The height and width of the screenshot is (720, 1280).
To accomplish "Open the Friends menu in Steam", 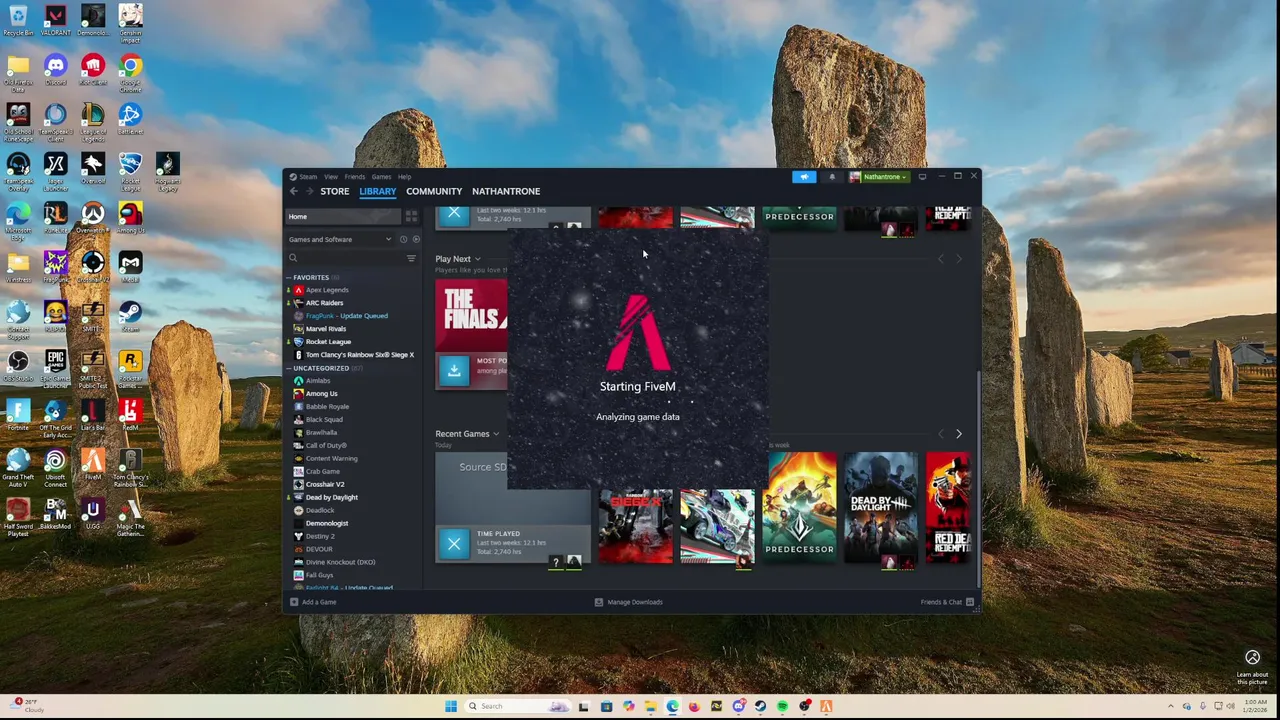I will [355, 177].
